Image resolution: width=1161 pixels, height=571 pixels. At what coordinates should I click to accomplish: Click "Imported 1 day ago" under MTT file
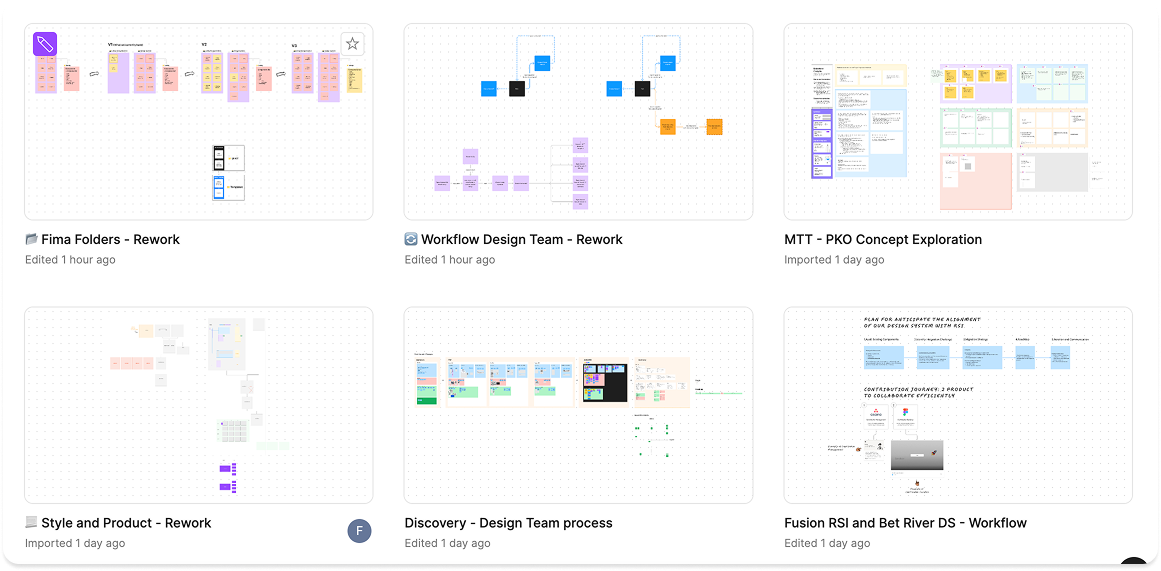pos(834,260)
